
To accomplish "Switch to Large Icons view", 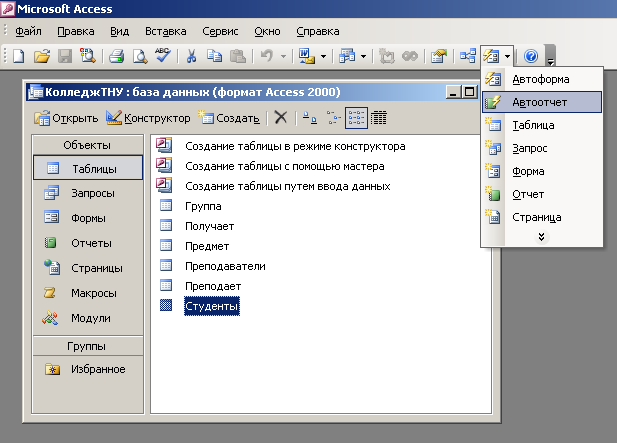I will [x=310, y=118].
